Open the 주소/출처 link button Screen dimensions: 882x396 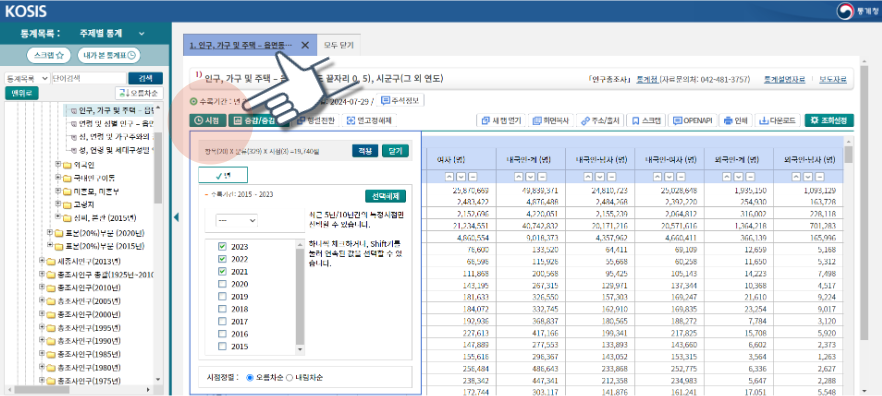[x=600, y=120]
